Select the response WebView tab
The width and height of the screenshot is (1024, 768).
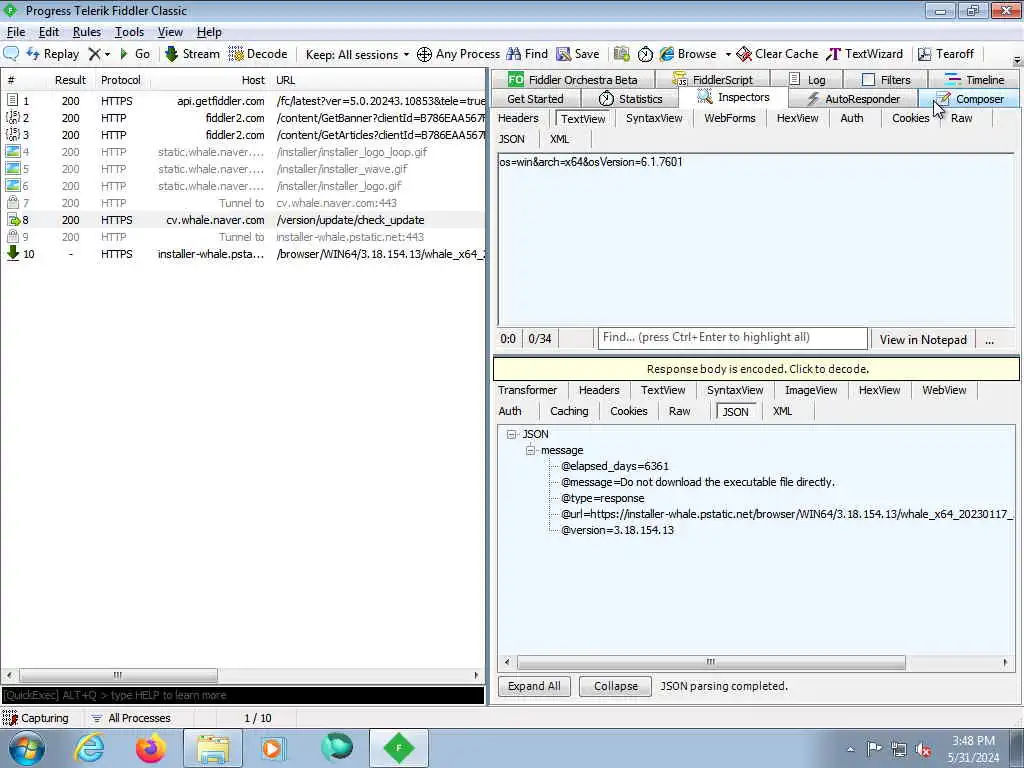pos(944,390)
